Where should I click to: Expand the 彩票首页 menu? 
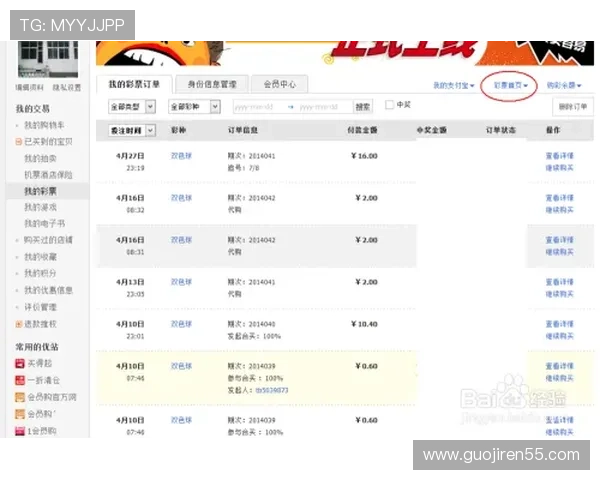click(511, 85)
